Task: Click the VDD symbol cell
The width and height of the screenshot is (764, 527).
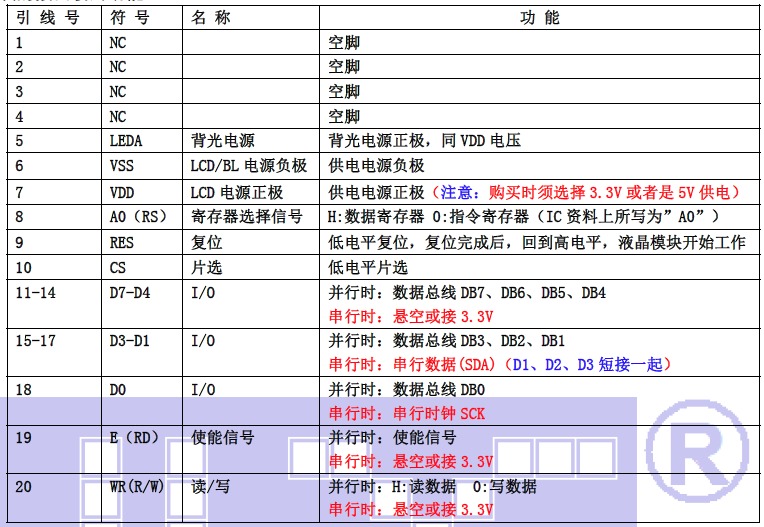Action: 121,192
